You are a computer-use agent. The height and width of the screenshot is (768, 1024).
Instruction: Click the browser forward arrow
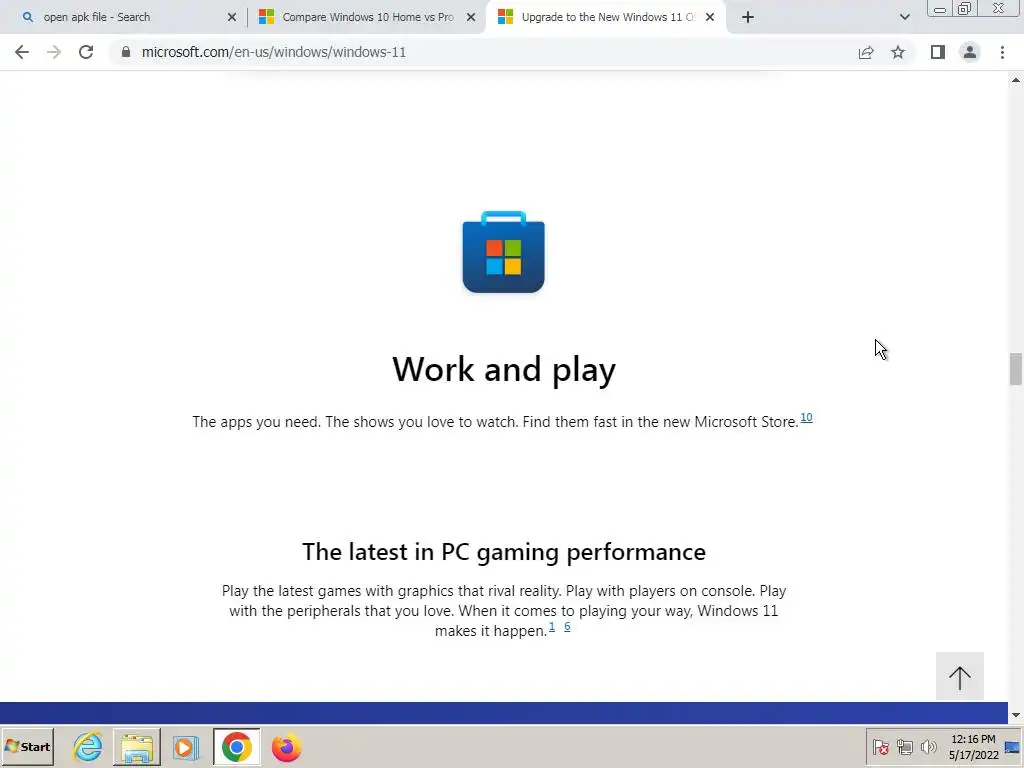tap(54, 52)
